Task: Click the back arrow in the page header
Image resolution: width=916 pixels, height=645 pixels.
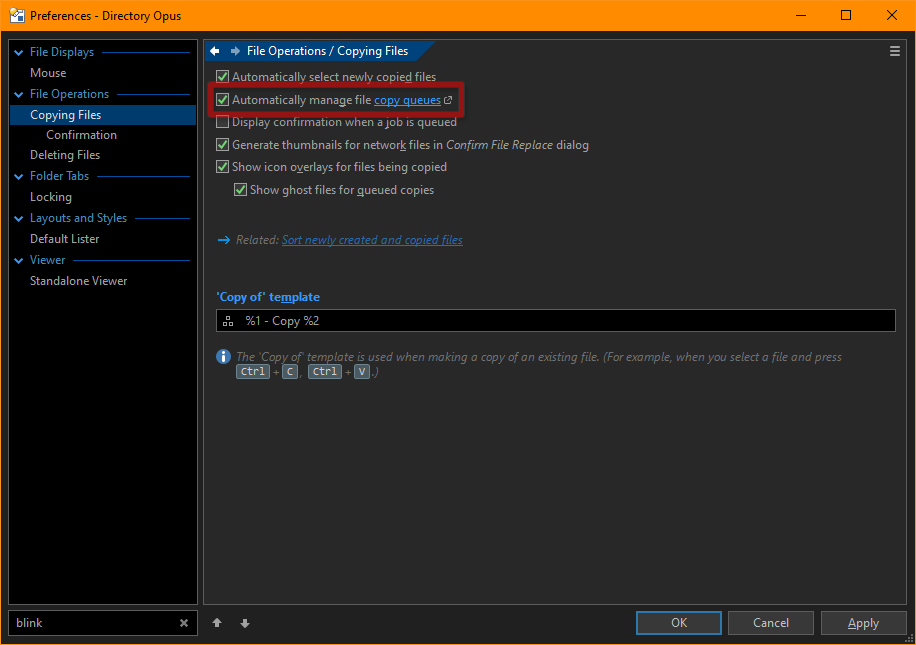Action: click(215, 51)
